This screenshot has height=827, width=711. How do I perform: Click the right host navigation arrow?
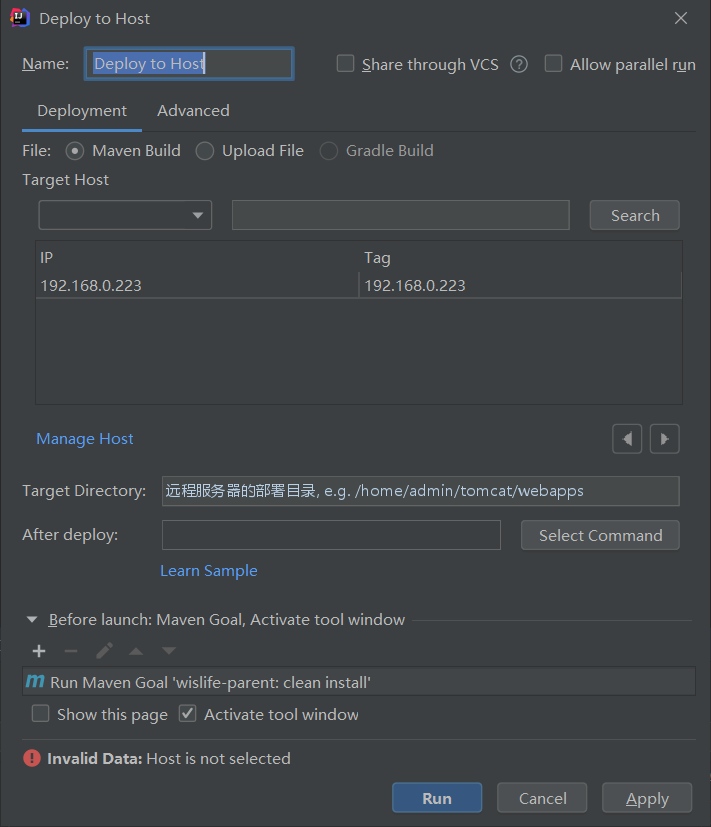pos(664,438)
